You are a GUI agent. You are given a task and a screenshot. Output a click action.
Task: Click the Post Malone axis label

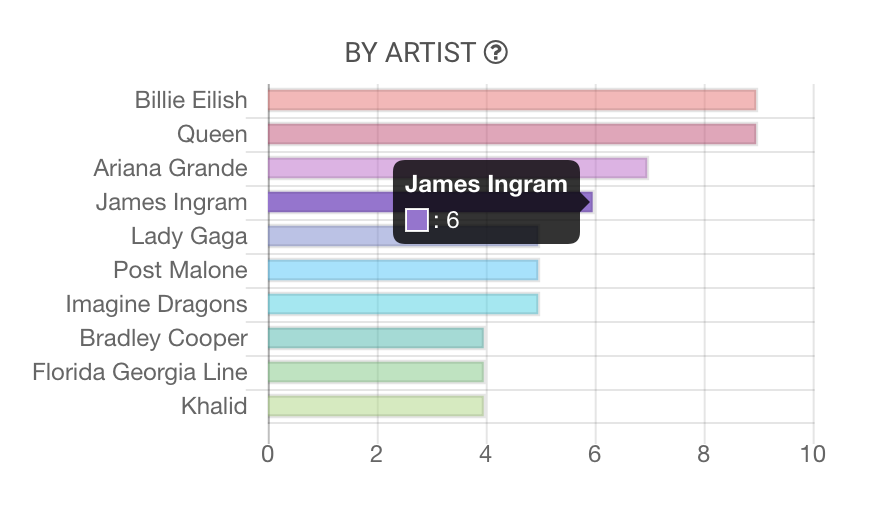pyautogui.click(x=180, y=270)
